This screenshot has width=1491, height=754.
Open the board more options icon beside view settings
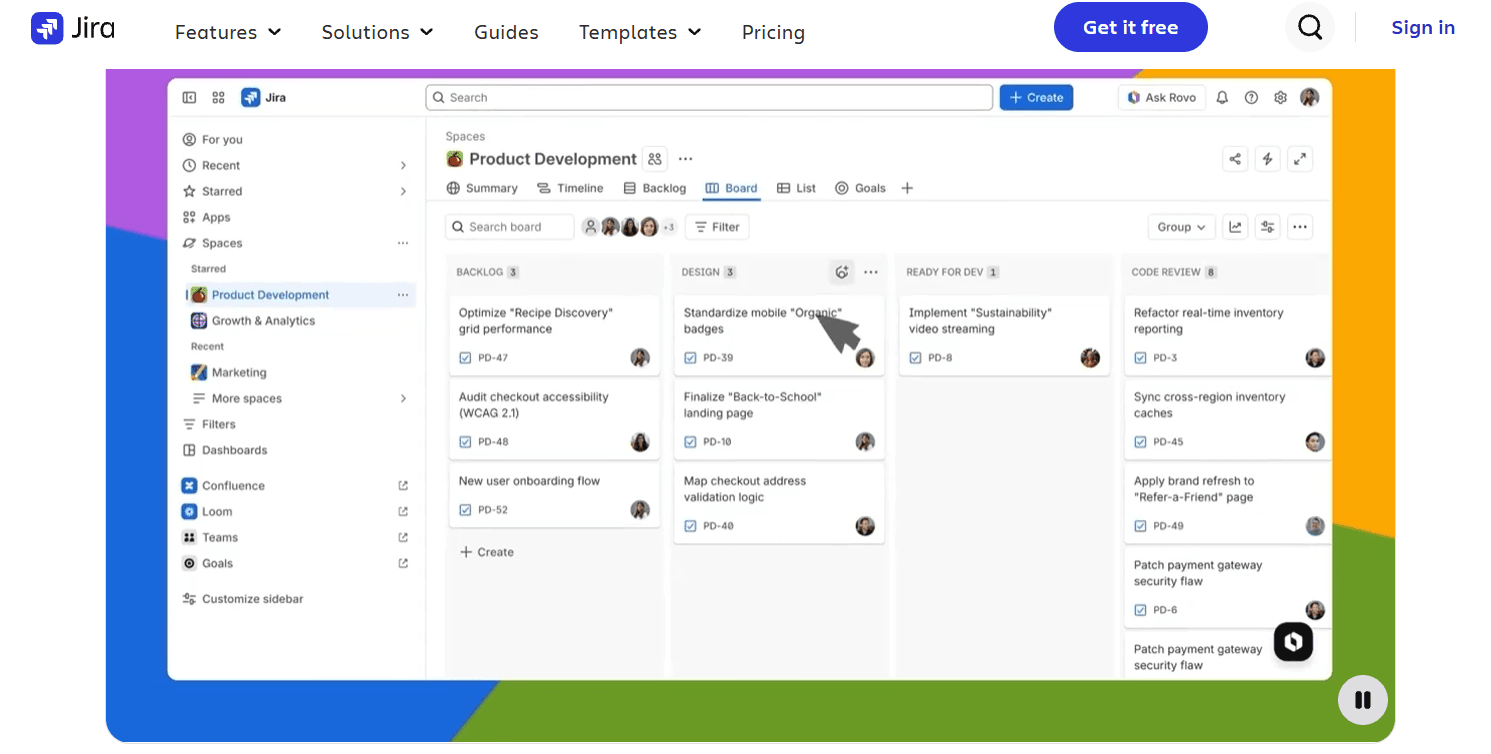click(x=1300, y=227)
